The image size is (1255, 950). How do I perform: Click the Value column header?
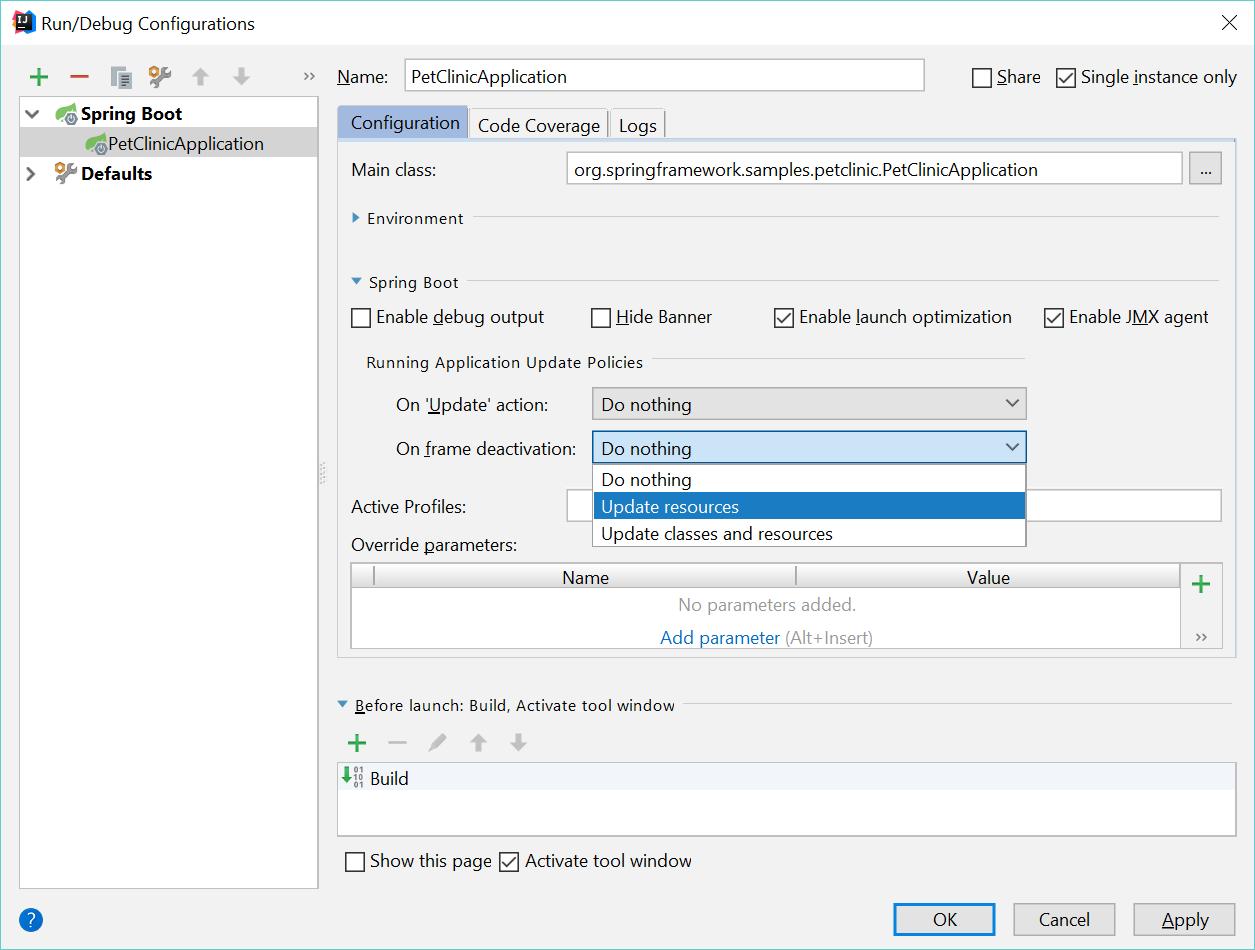988,577
